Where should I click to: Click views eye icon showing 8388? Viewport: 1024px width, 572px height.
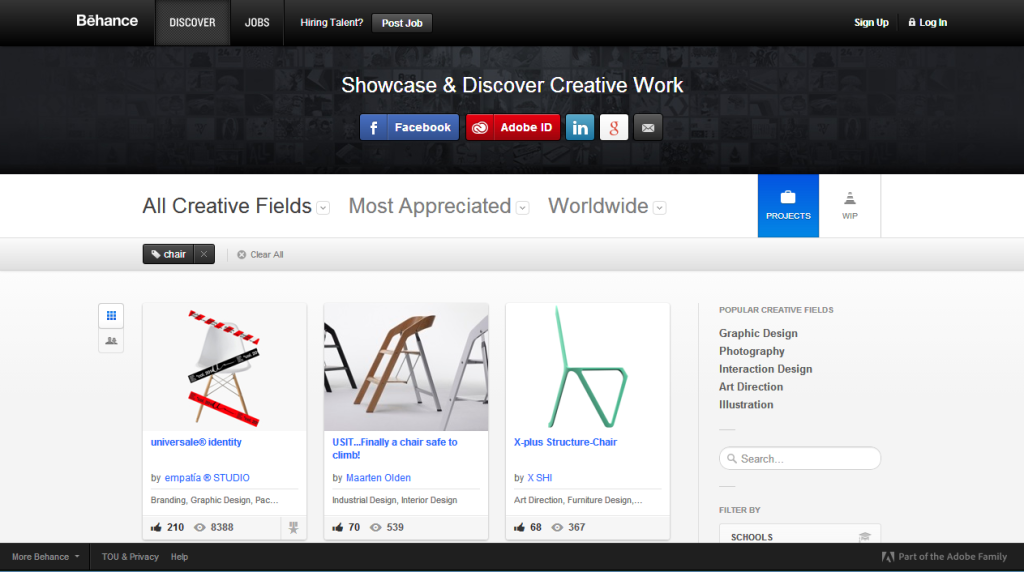tap(200, 527)
